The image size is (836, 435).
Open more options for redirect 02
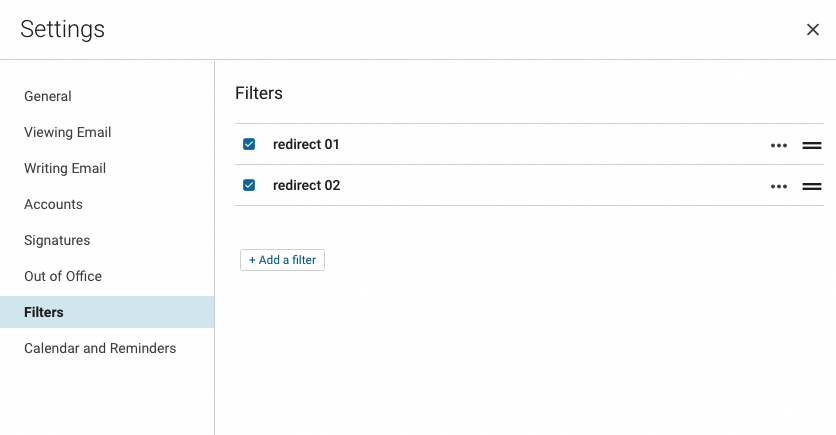point(779,186)
